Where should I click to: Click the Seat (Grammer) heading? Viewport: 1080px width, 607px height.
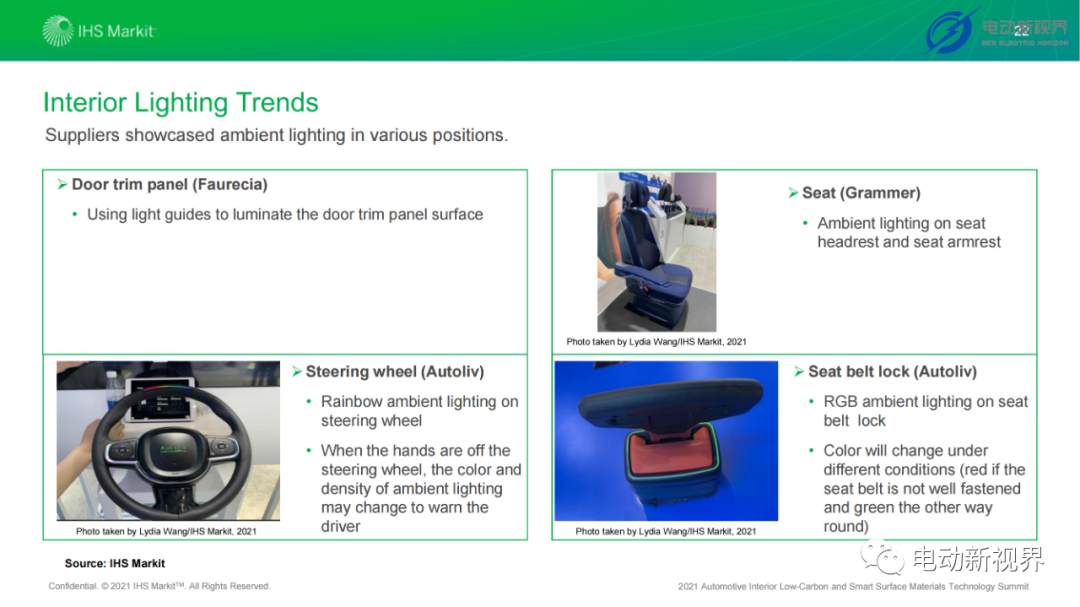tap(861, 193)
